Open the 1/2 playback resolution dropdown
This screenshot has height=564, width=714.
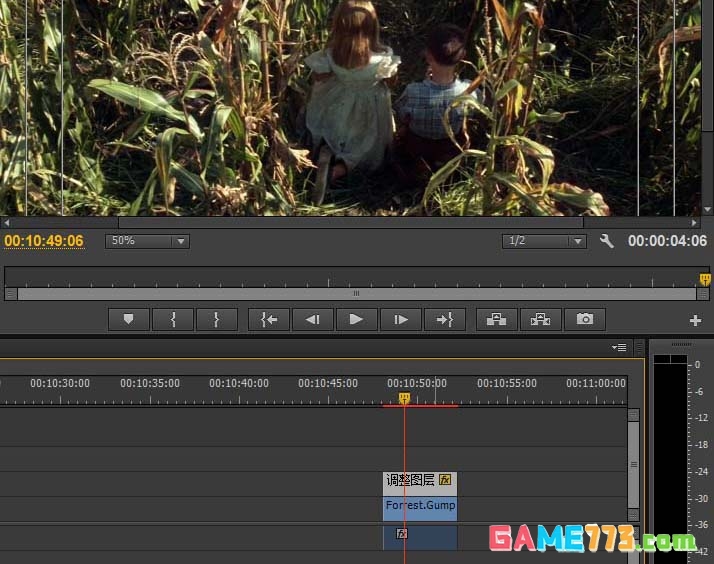click(544, 241)
